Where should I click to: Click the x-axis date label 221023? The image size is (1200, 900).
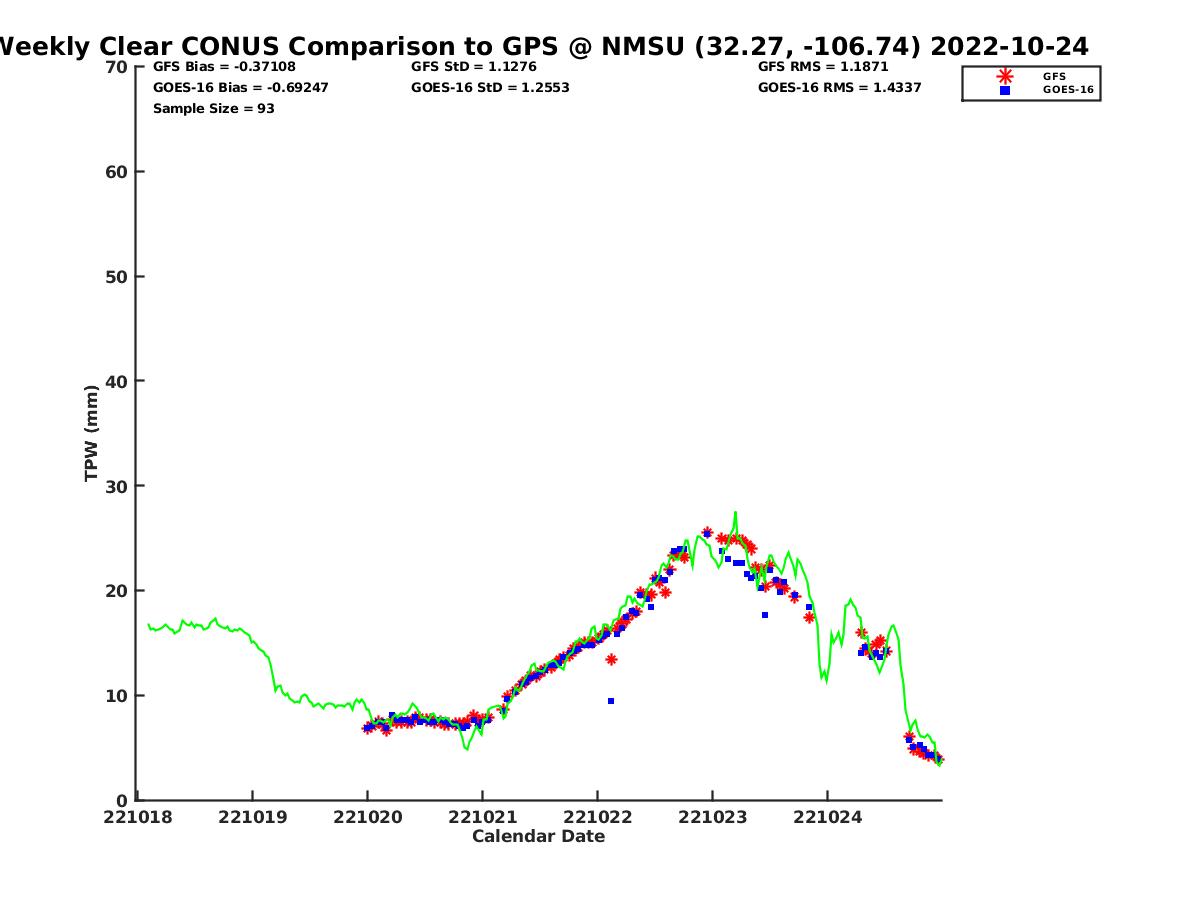pyautogui.click(x=712, y=817)
